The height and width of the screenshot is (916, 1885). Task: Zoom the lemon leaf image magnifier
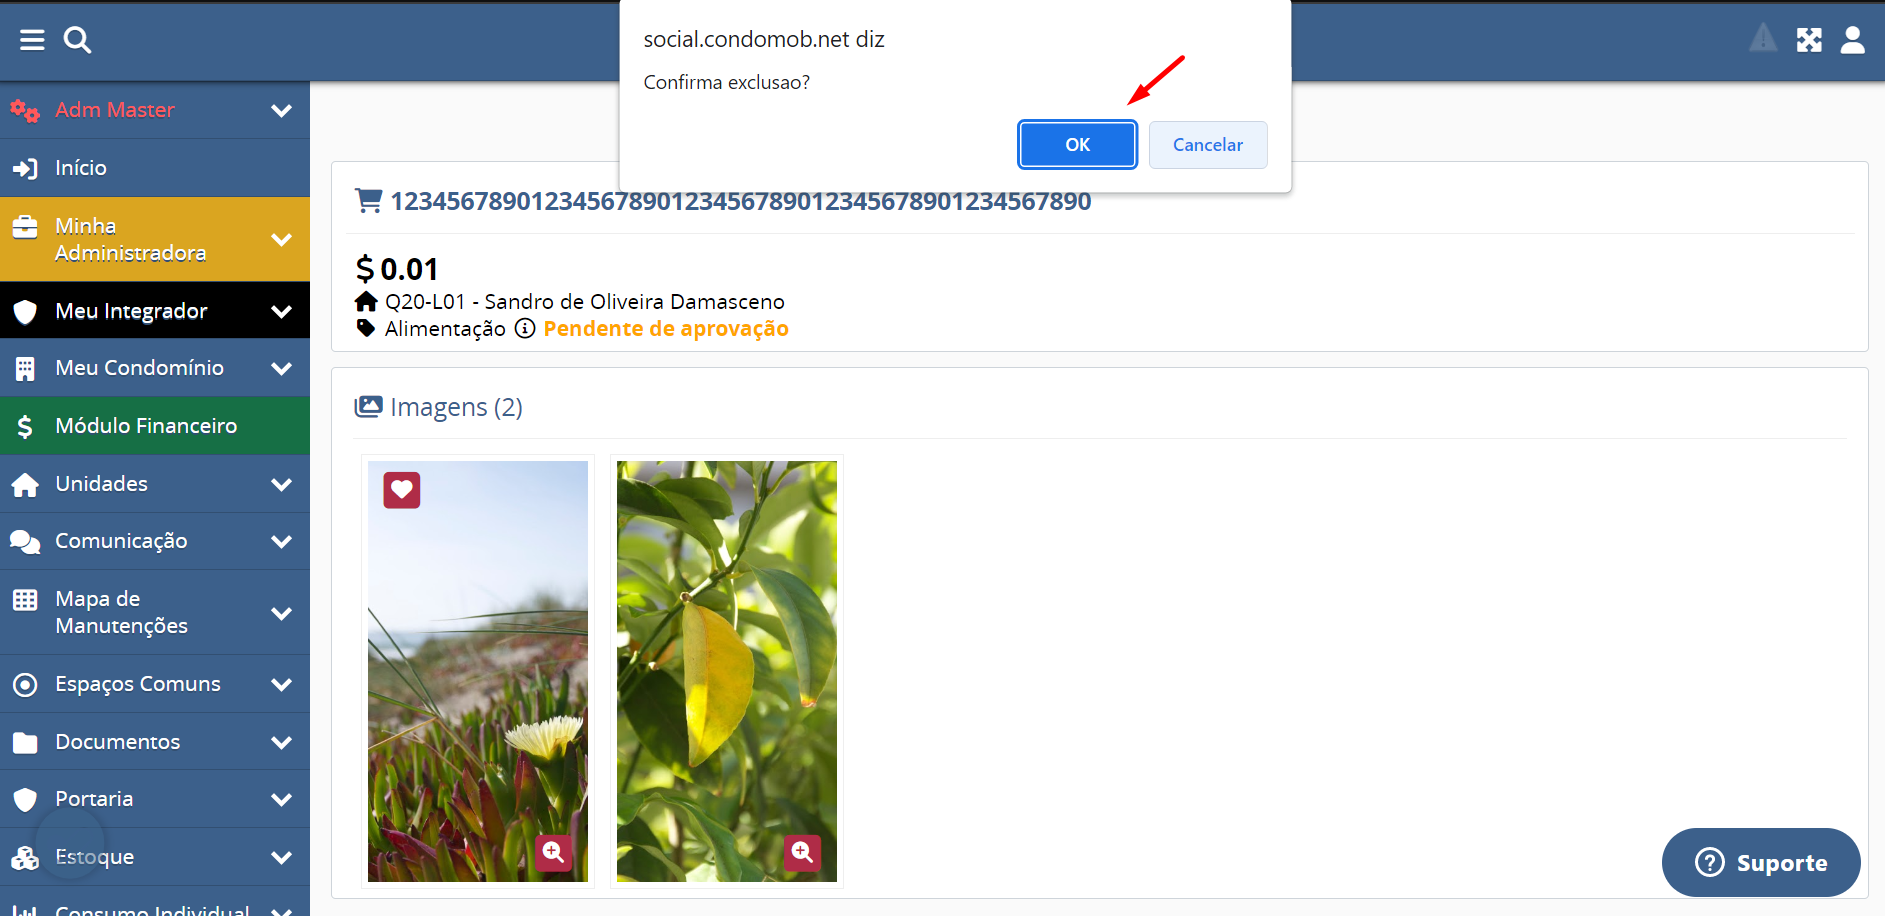(x=802, y=852)
